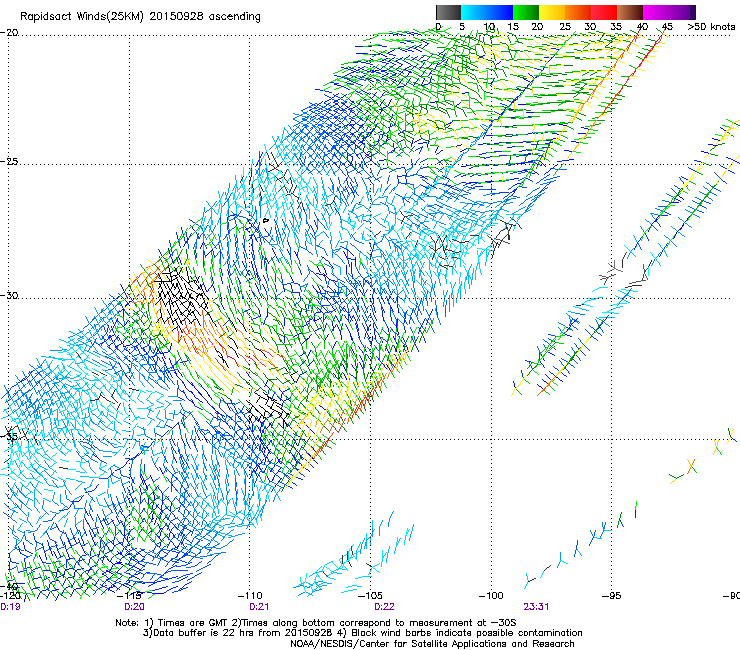Select the red 30–35 knots legend swatch
The image size is (740, 650).
(x=604, y=12)
